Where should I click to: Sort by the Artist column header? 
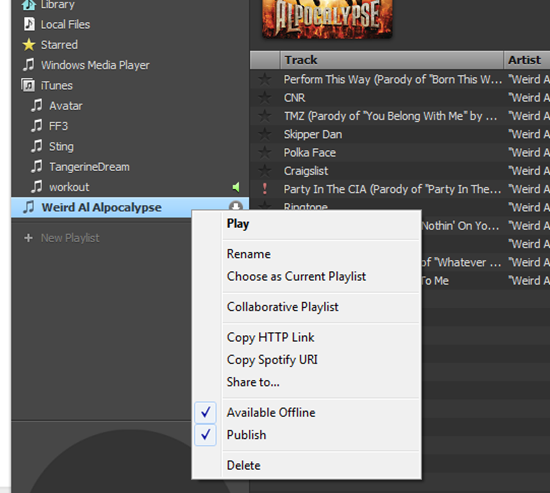coord(527,60)
